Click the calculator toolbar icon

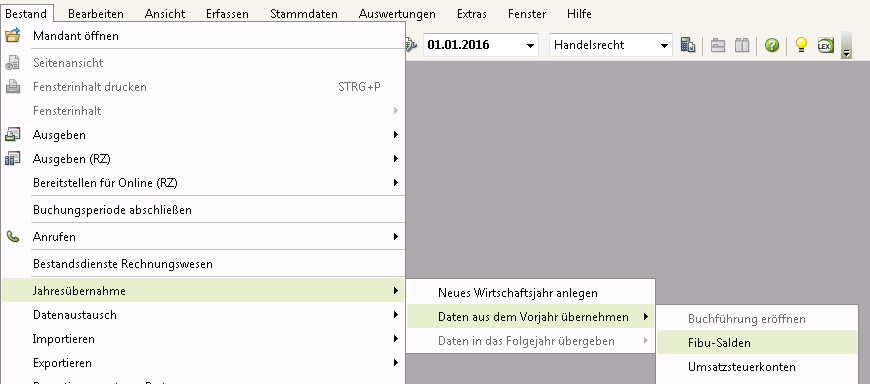coord(688,45)
